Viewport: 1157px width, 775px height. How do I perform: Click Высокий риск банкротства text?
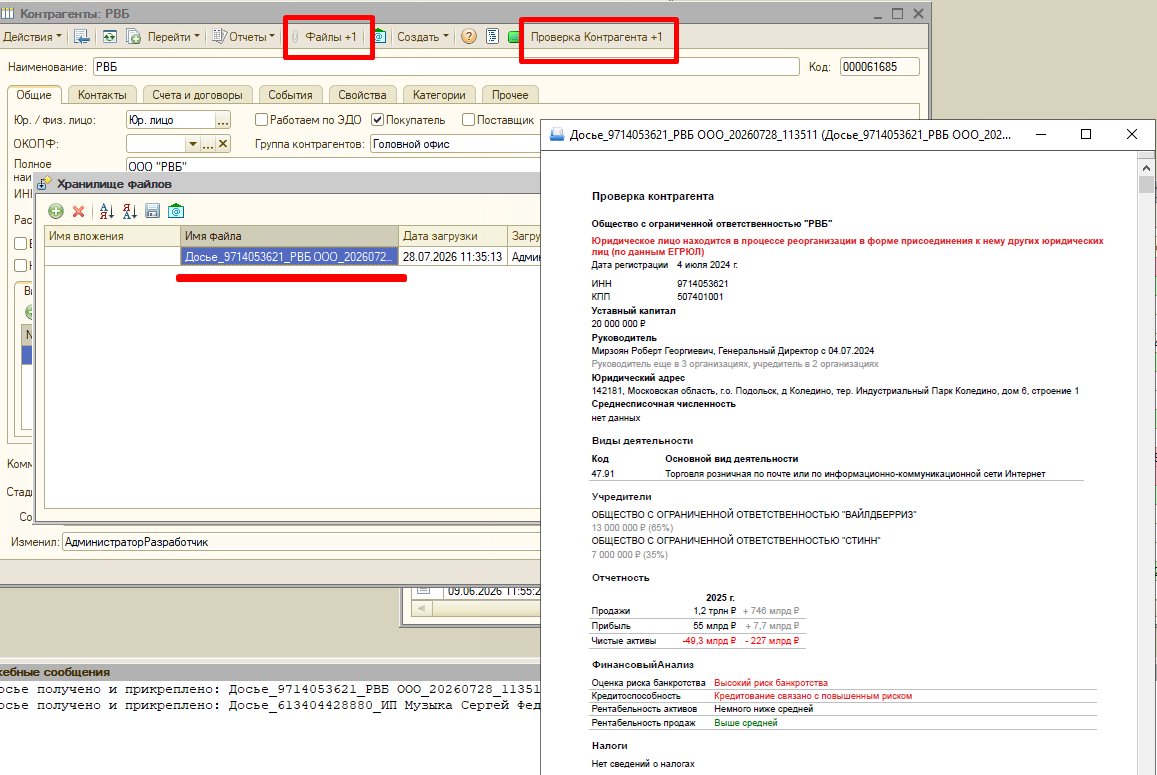point(770,683)
